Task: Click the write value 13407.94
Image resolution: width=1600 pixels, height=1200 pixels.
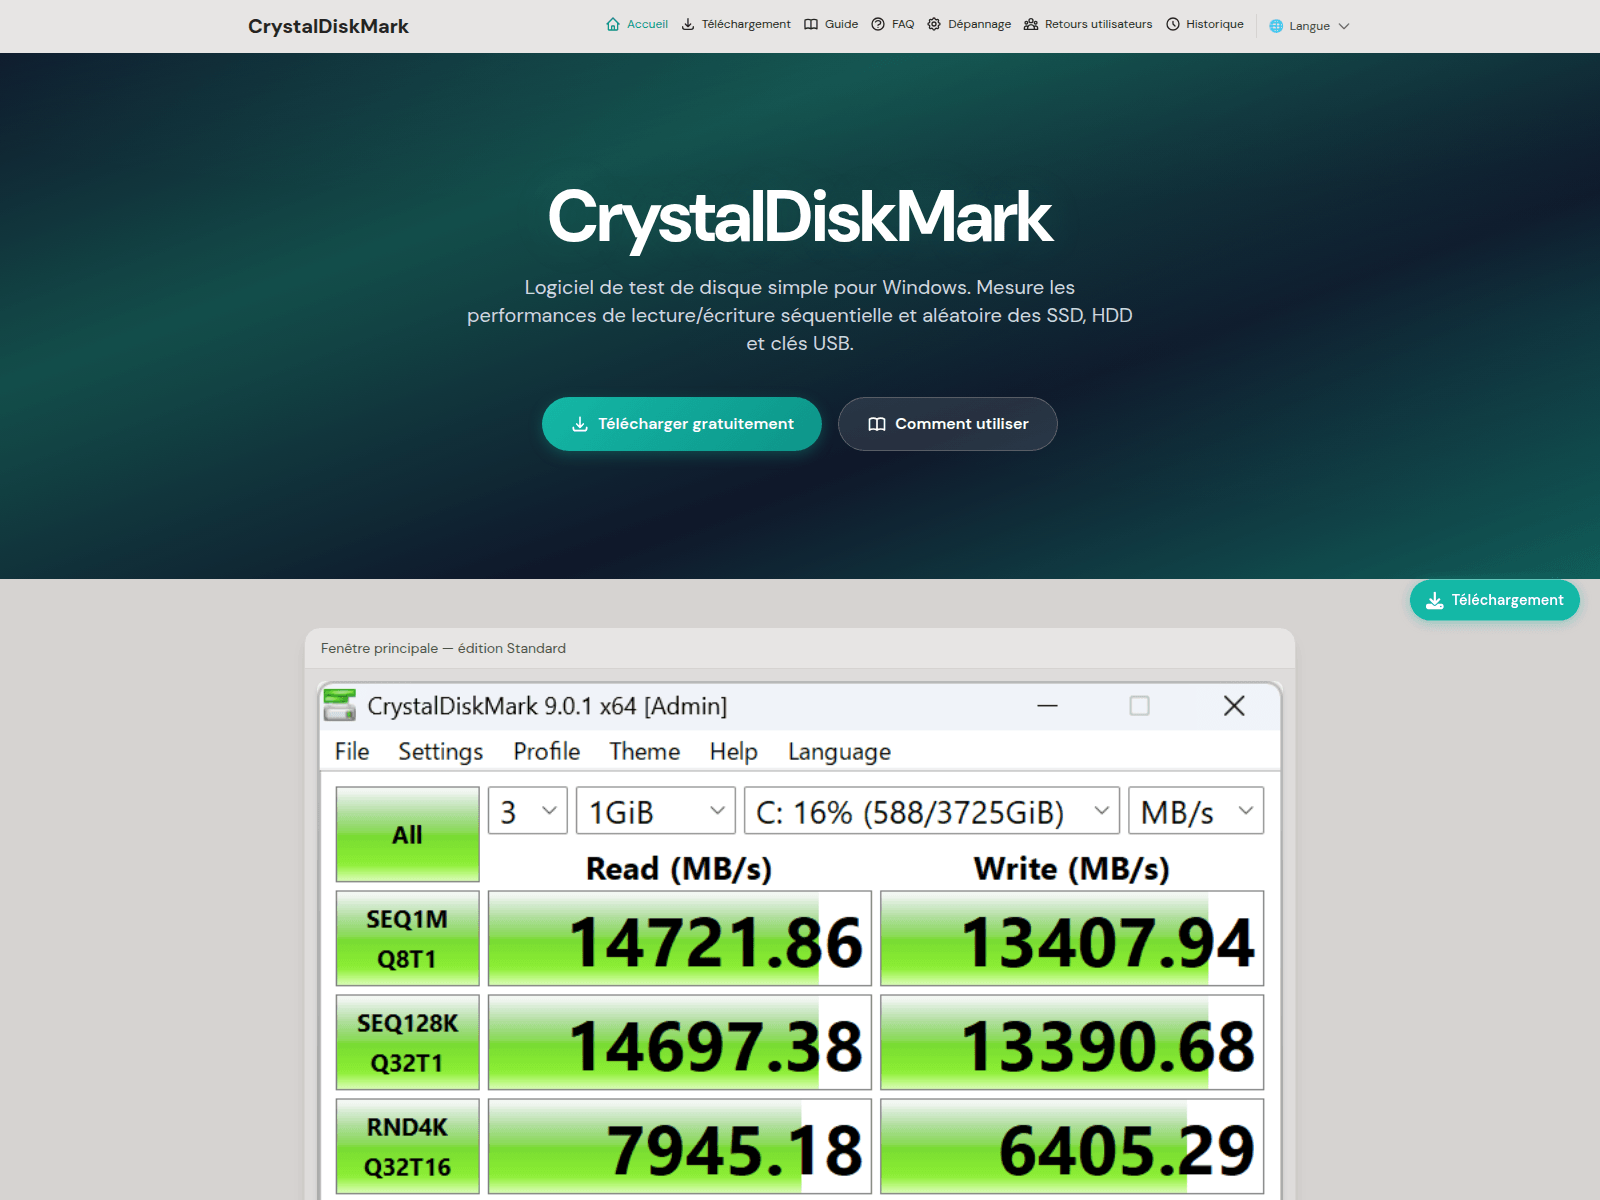Action: [1072, 938]
